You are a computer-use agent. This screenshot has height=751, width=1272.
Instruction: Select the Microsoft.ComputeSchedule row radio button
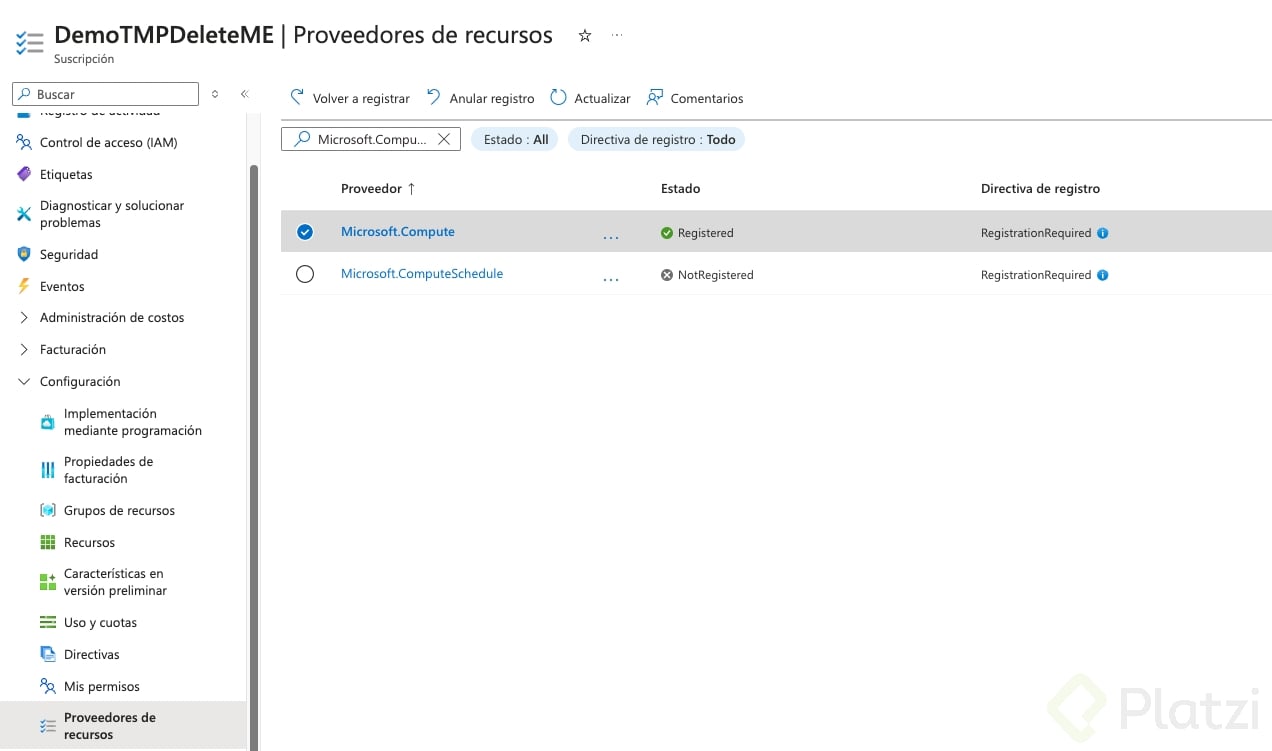click(305, 274)
